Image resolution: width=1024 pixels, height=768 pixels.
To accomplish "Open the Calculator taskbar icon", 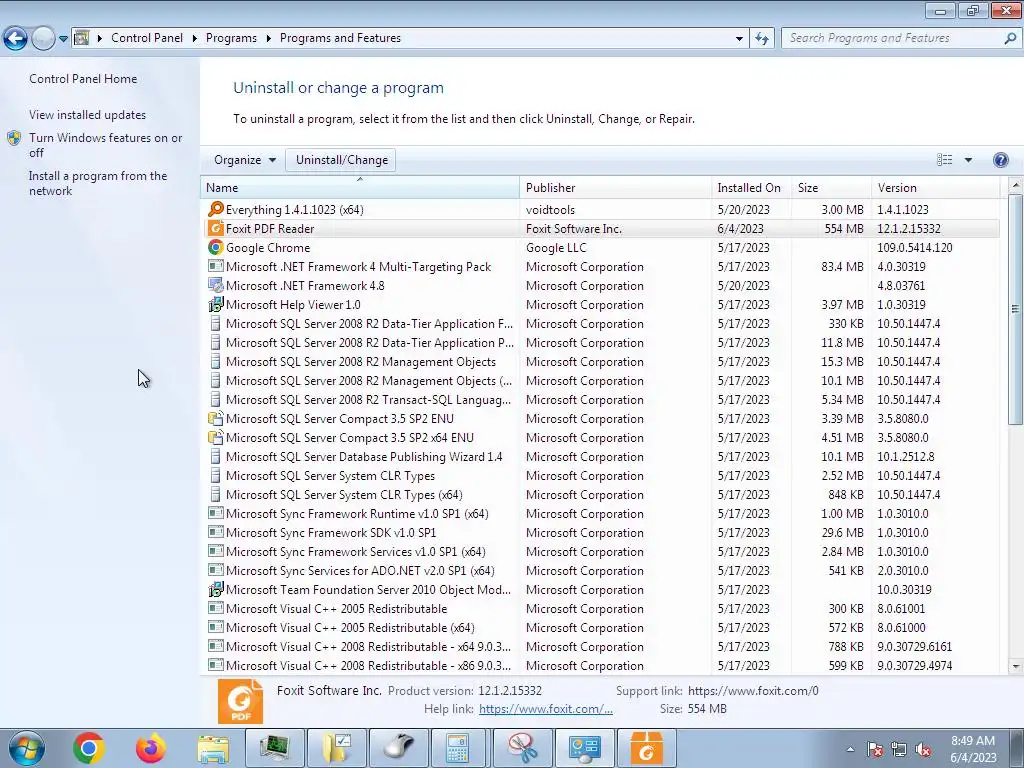I will pos(460,748).
